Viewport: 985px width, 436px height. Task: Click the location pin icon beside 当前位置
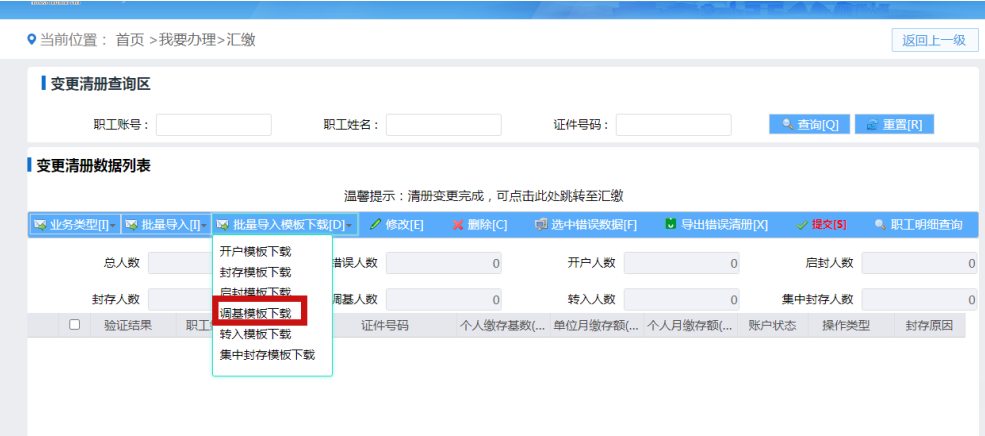pos(31,40)
